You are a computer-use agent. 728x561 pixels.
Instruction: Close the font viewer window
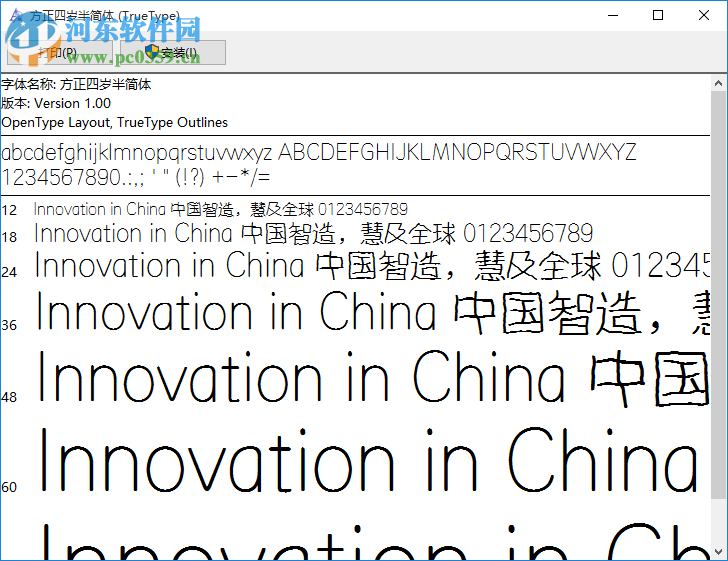click(x=703, y=15)
